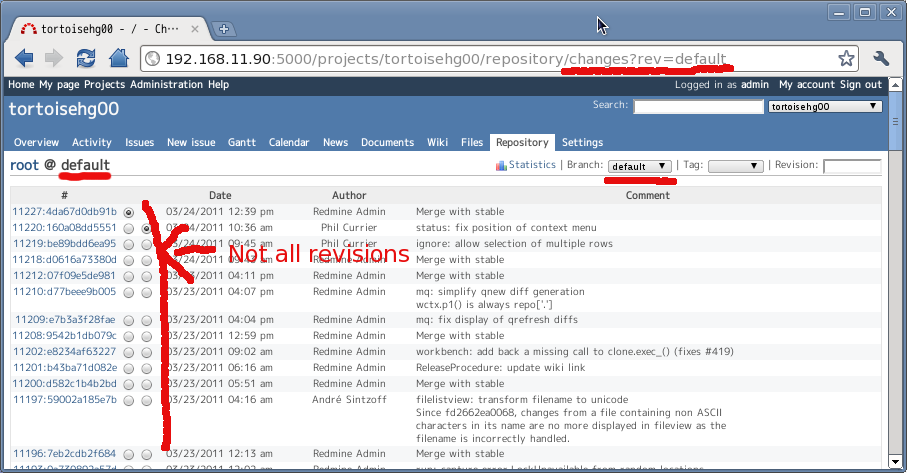Open the Wiki tab
The width and height of the screenshot is (907, 473).
pyautogui.click(x=437, y=142)
